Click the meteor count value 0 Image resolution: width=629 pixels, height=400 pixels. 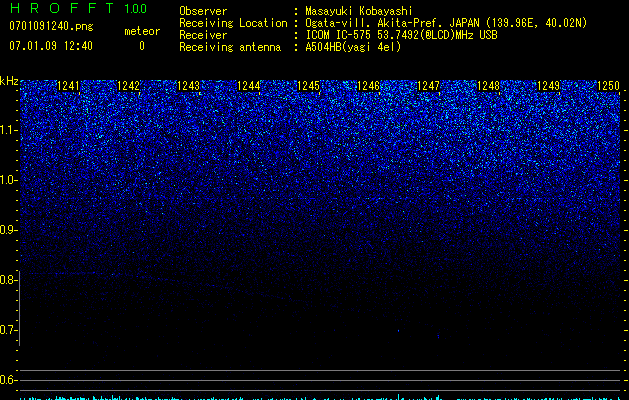tap(142, 46)
